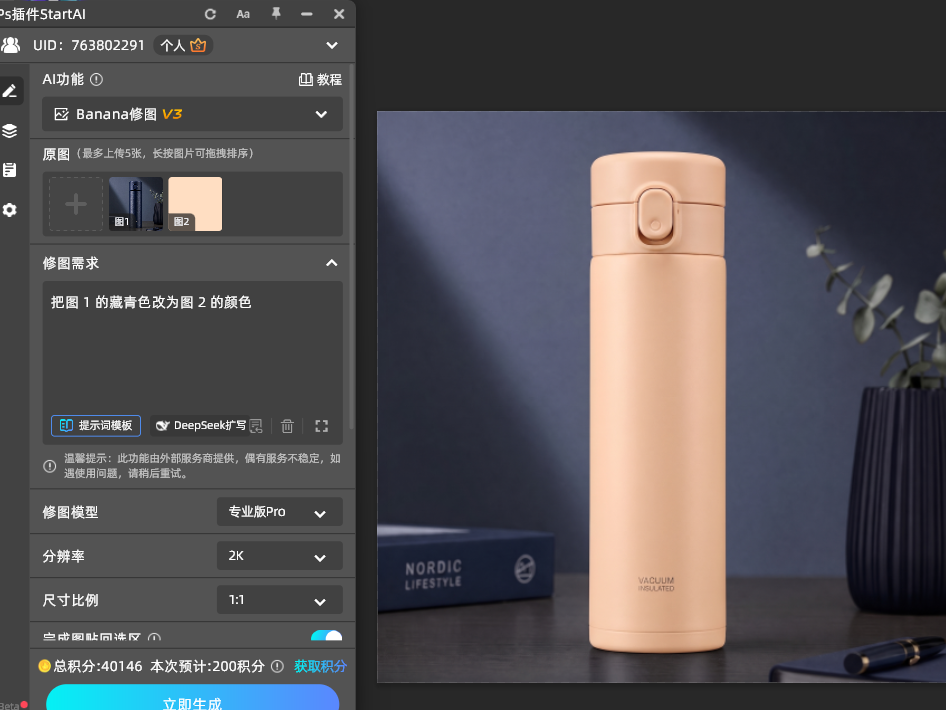The image size is (946, 710).
Task: Toggle the paste-back-to-selection switch
Action: coord(326,635)
